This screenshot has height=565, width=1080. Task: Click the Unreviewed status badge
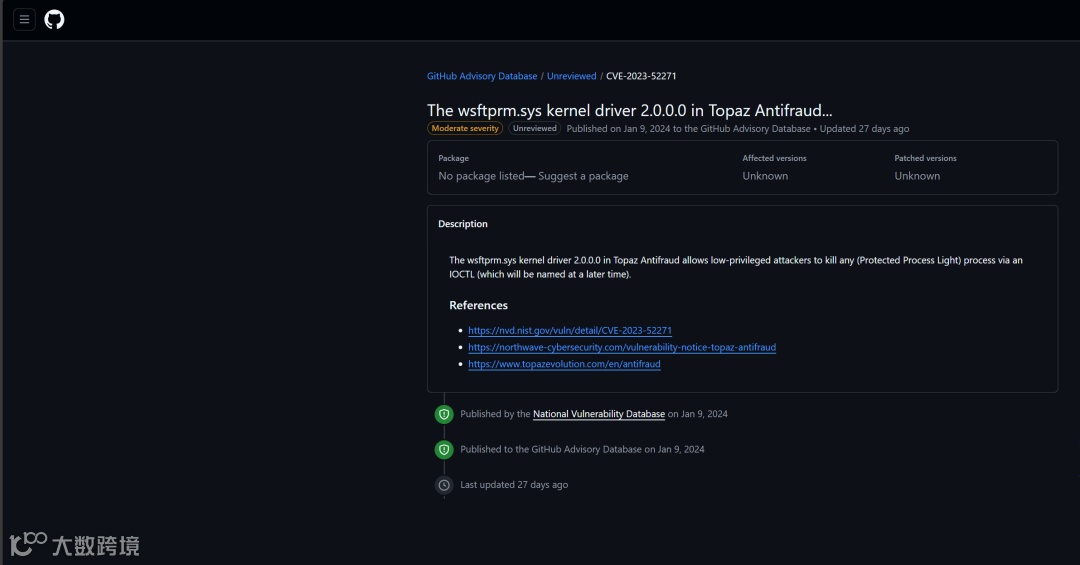click(534, 128)
